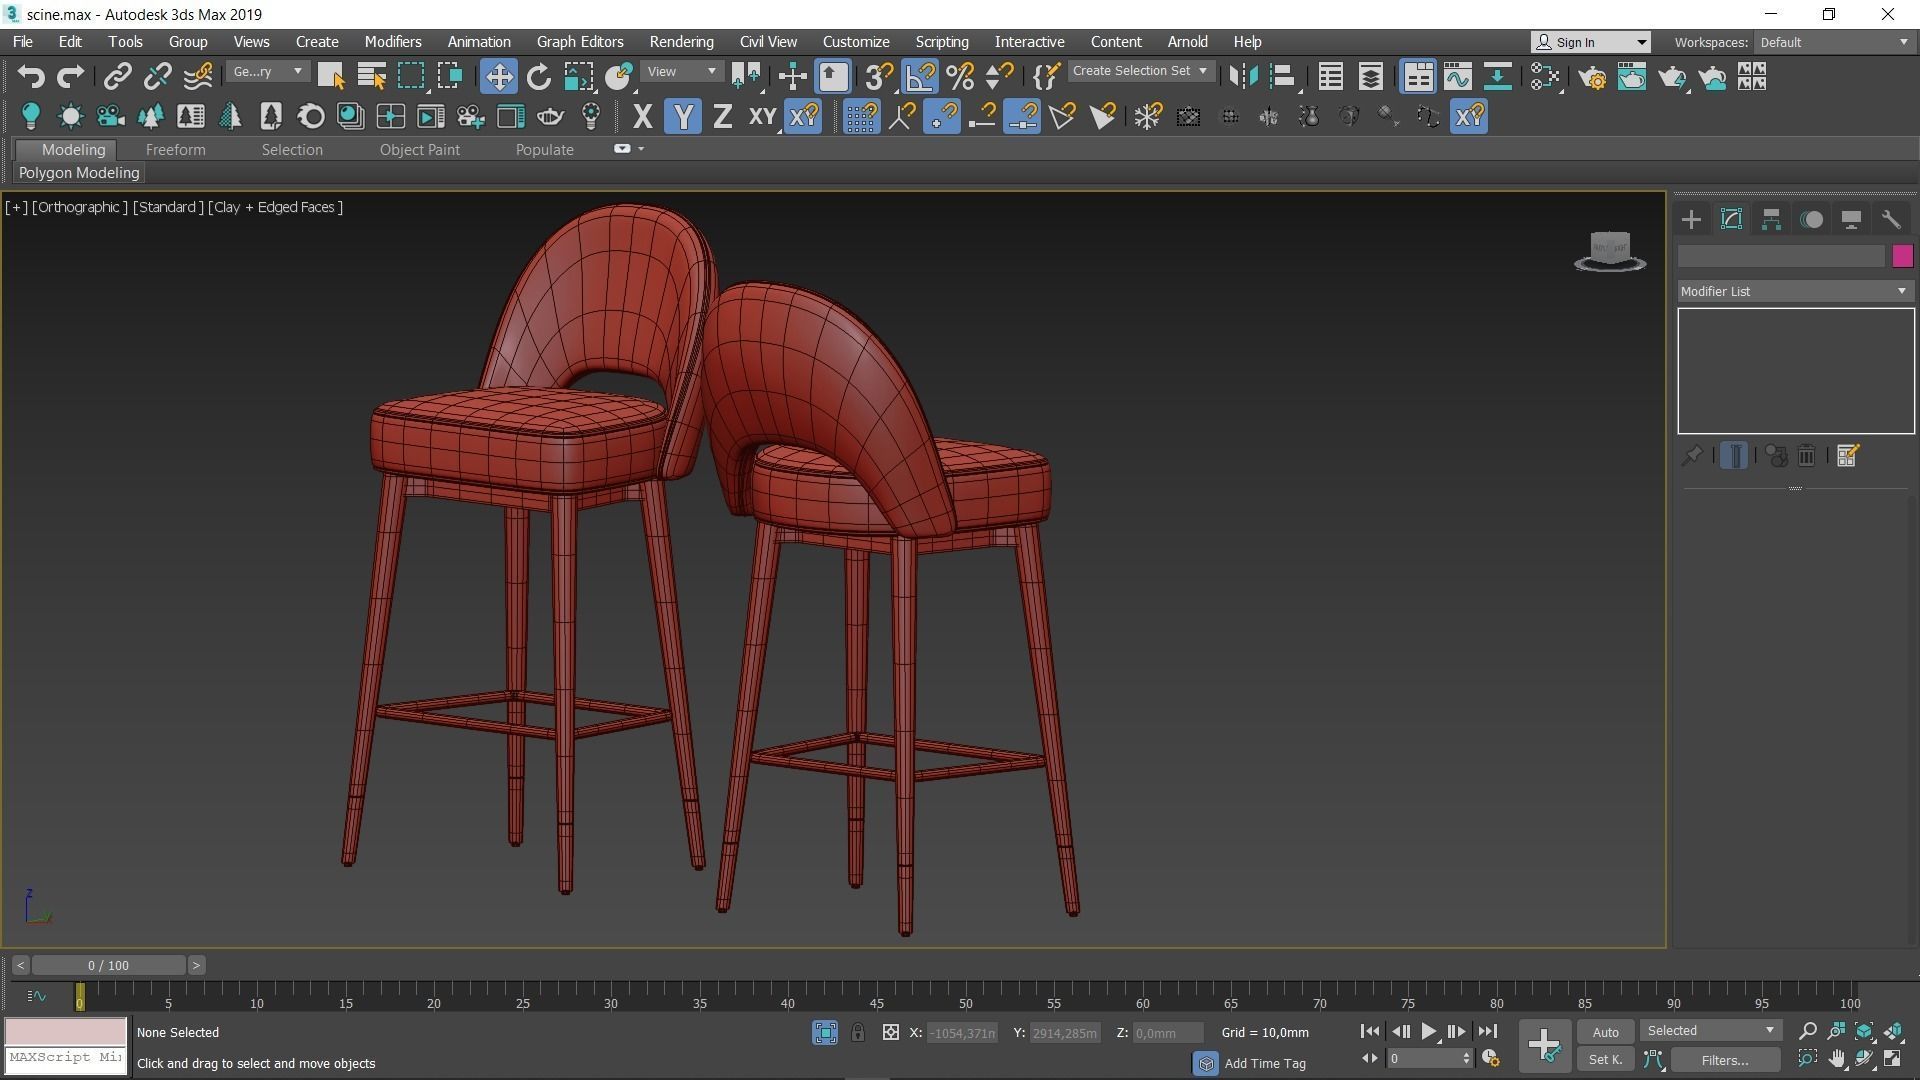Expand the Modifier List dropdown

pos(1795,292)
